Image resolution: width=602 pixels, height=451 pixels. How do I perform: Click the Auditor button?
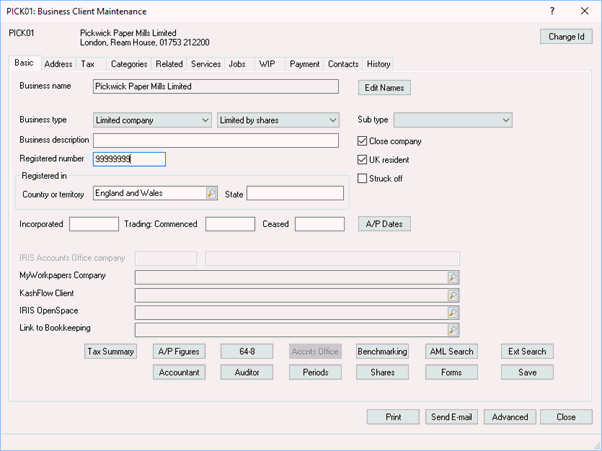click(x=247, y=372)
